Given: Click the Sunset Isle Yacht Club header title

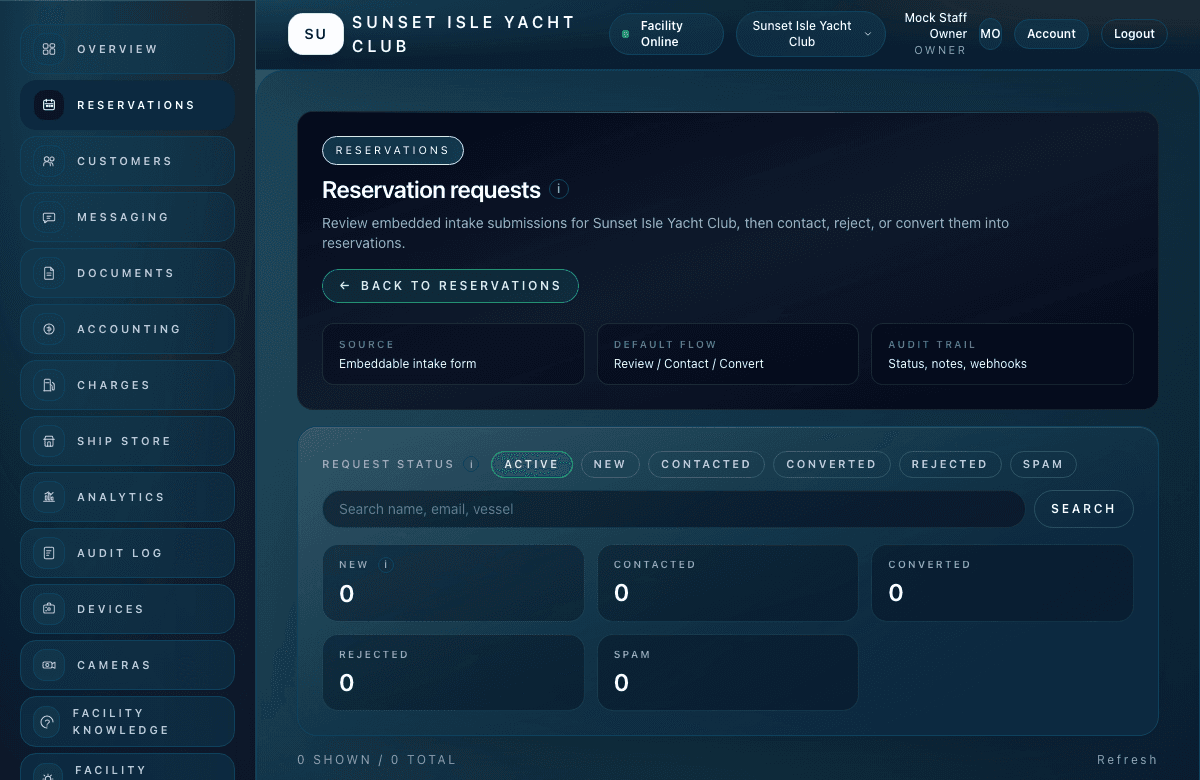Looking at the screenshot, I should click(463, 34).
